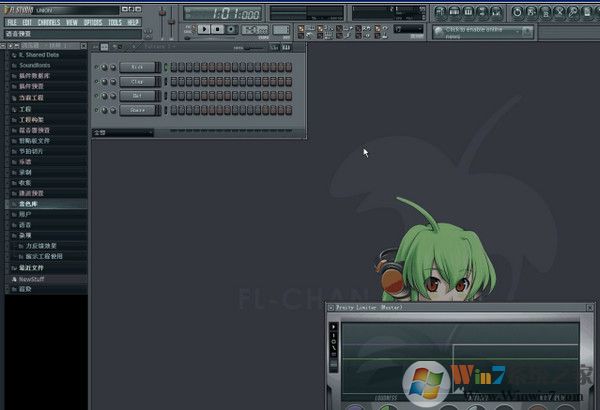
Task: Enable the first step of Kick row
Action: pyautogui.click(x=174, y=67)
